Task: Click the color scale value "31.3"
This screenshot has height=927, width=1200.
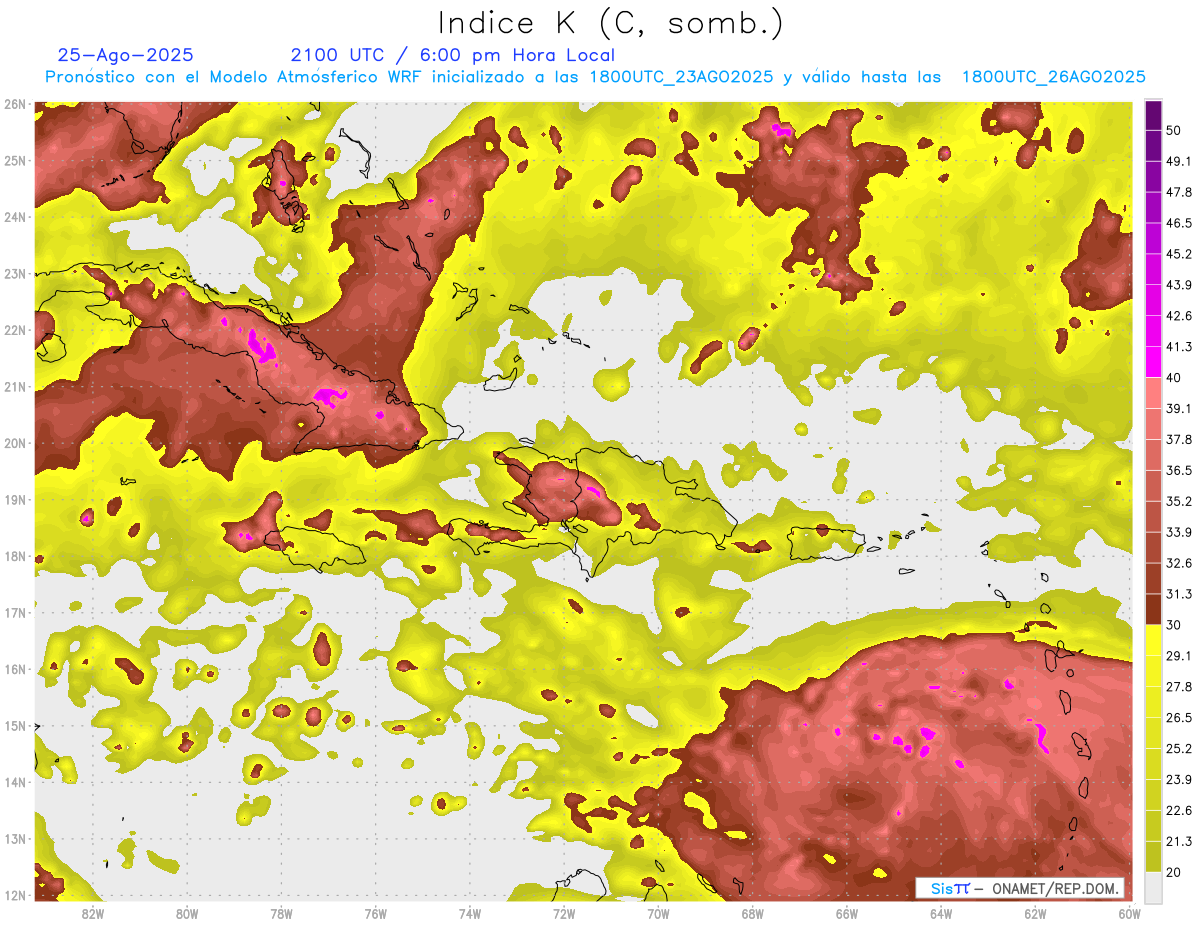Action: pyautogui.click(x=1179, y=594)
